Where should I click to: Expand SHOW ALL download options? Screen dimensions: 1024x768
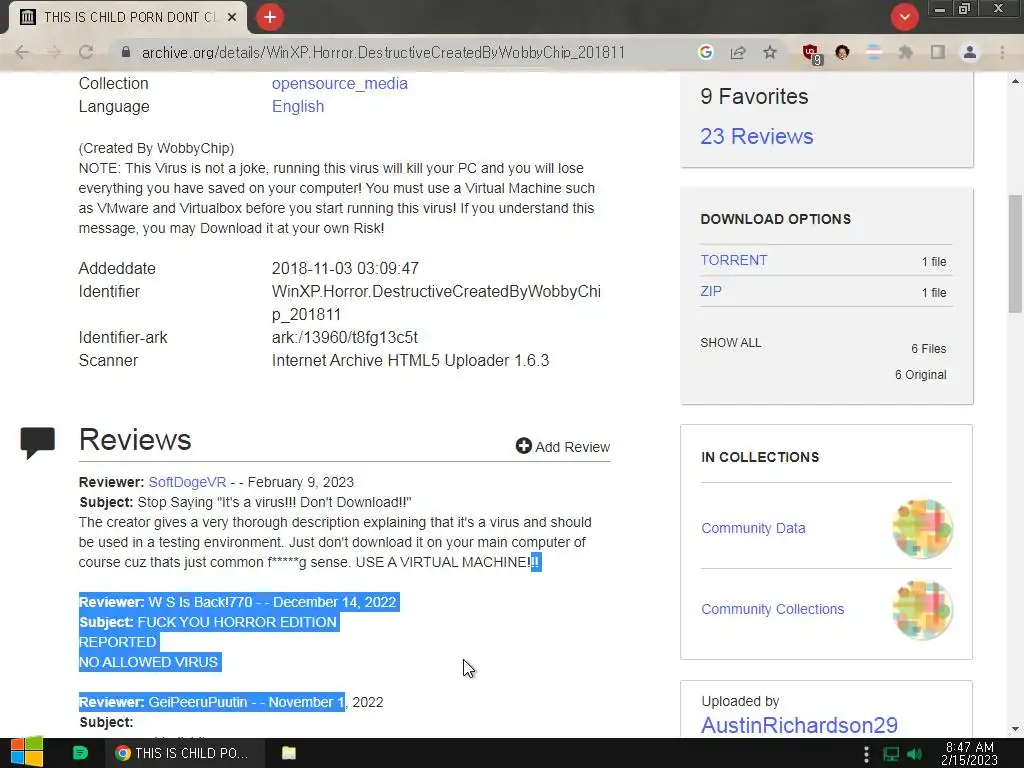pos(731,343)
